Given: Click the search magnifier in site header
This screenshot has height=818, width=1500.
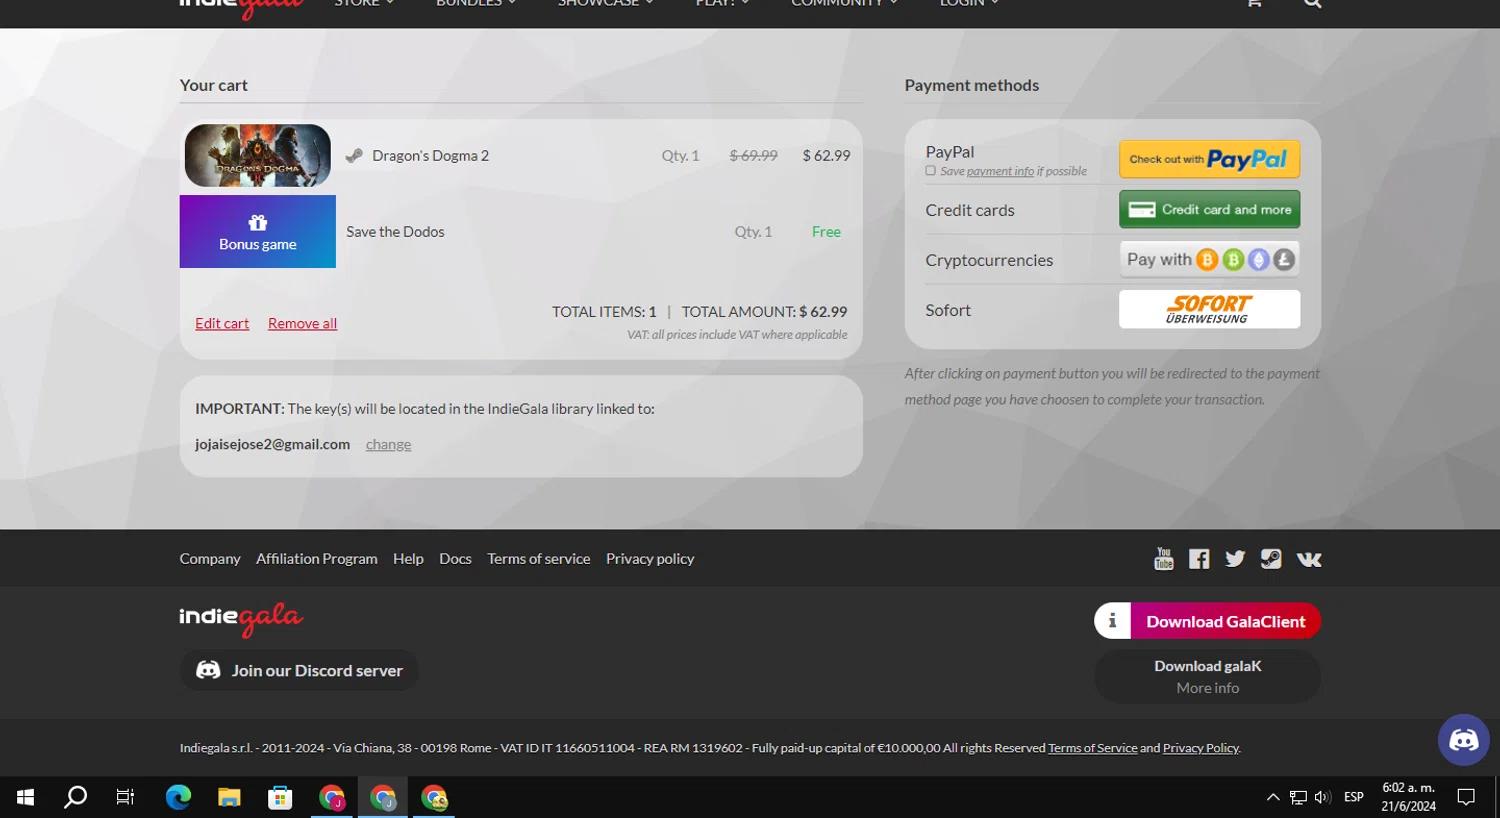Looking at the screenshot, I should click(1312, 4).
